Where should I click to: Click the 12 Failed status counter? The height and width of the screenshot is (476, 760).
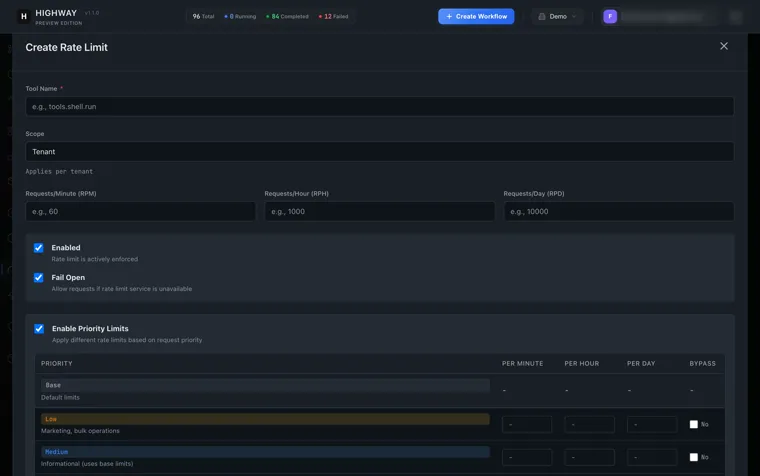pos(333,16)
